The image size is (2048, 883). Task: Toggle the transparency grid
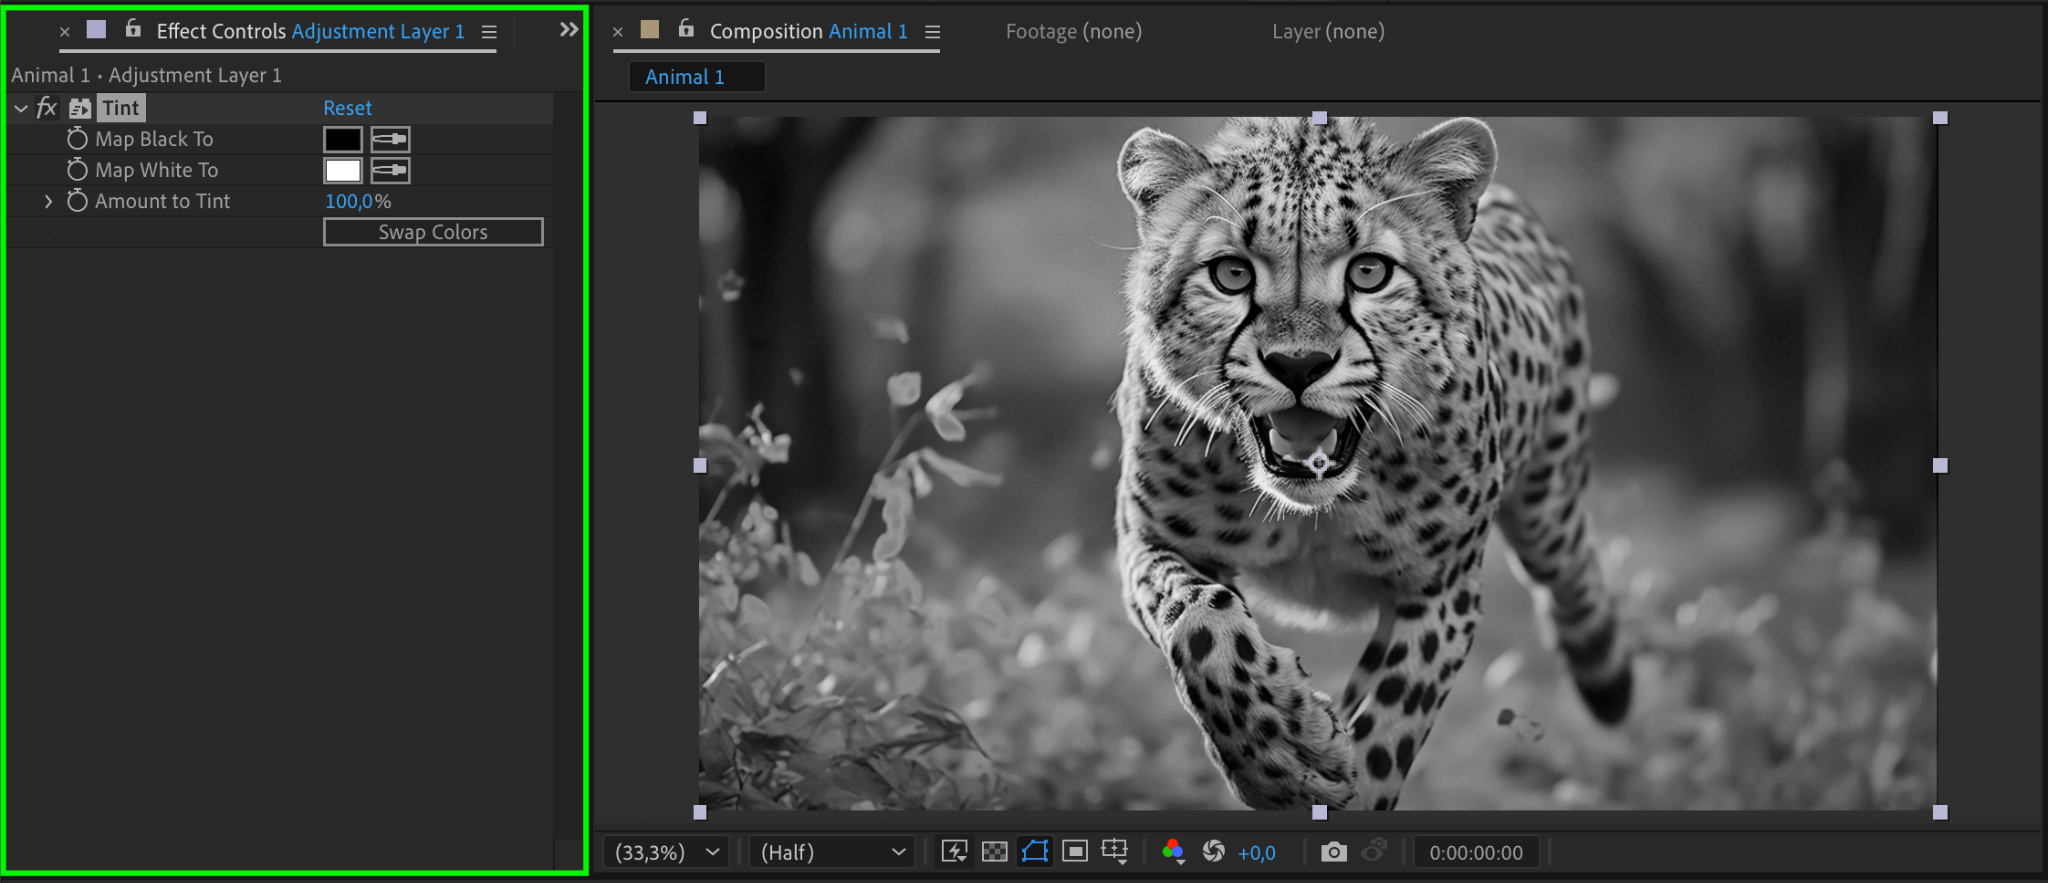pos(994,852)
